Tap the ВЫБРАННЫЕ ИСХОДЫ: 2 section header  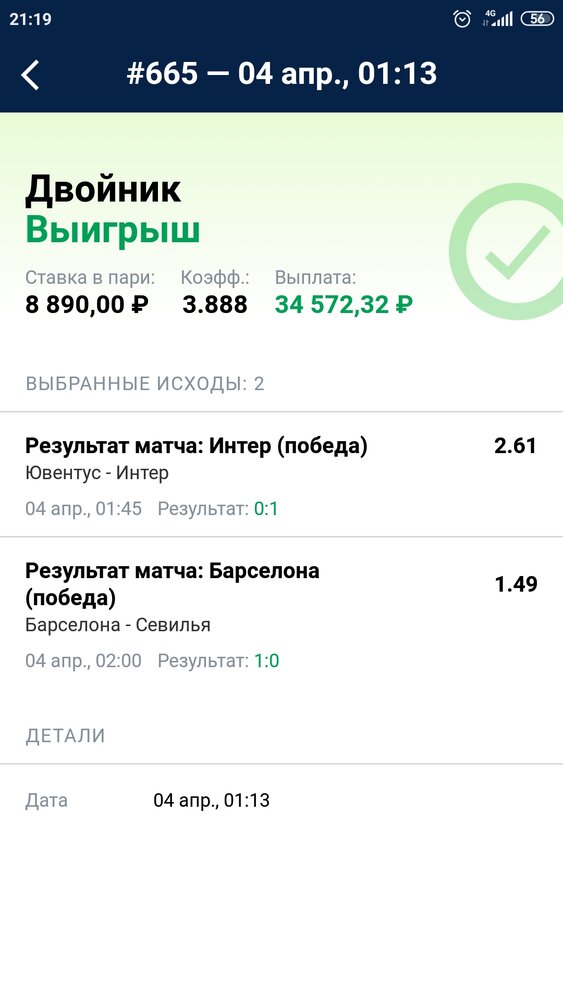145,384
